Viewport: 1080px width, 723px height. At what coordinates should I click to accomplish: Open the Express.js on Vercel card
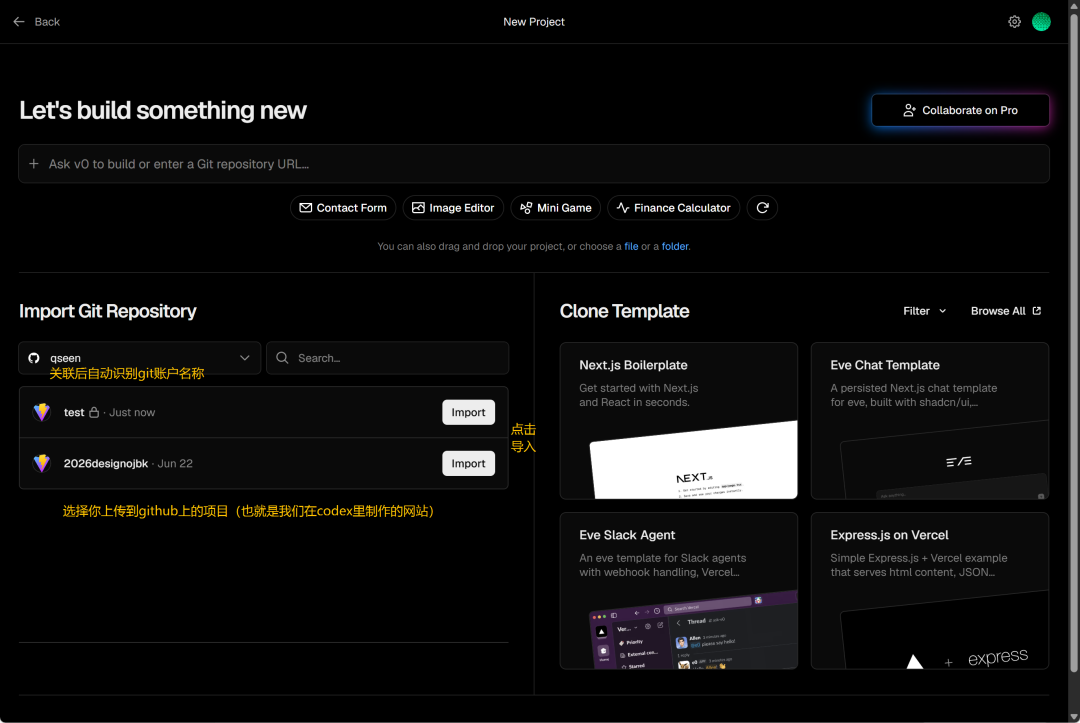930,591
